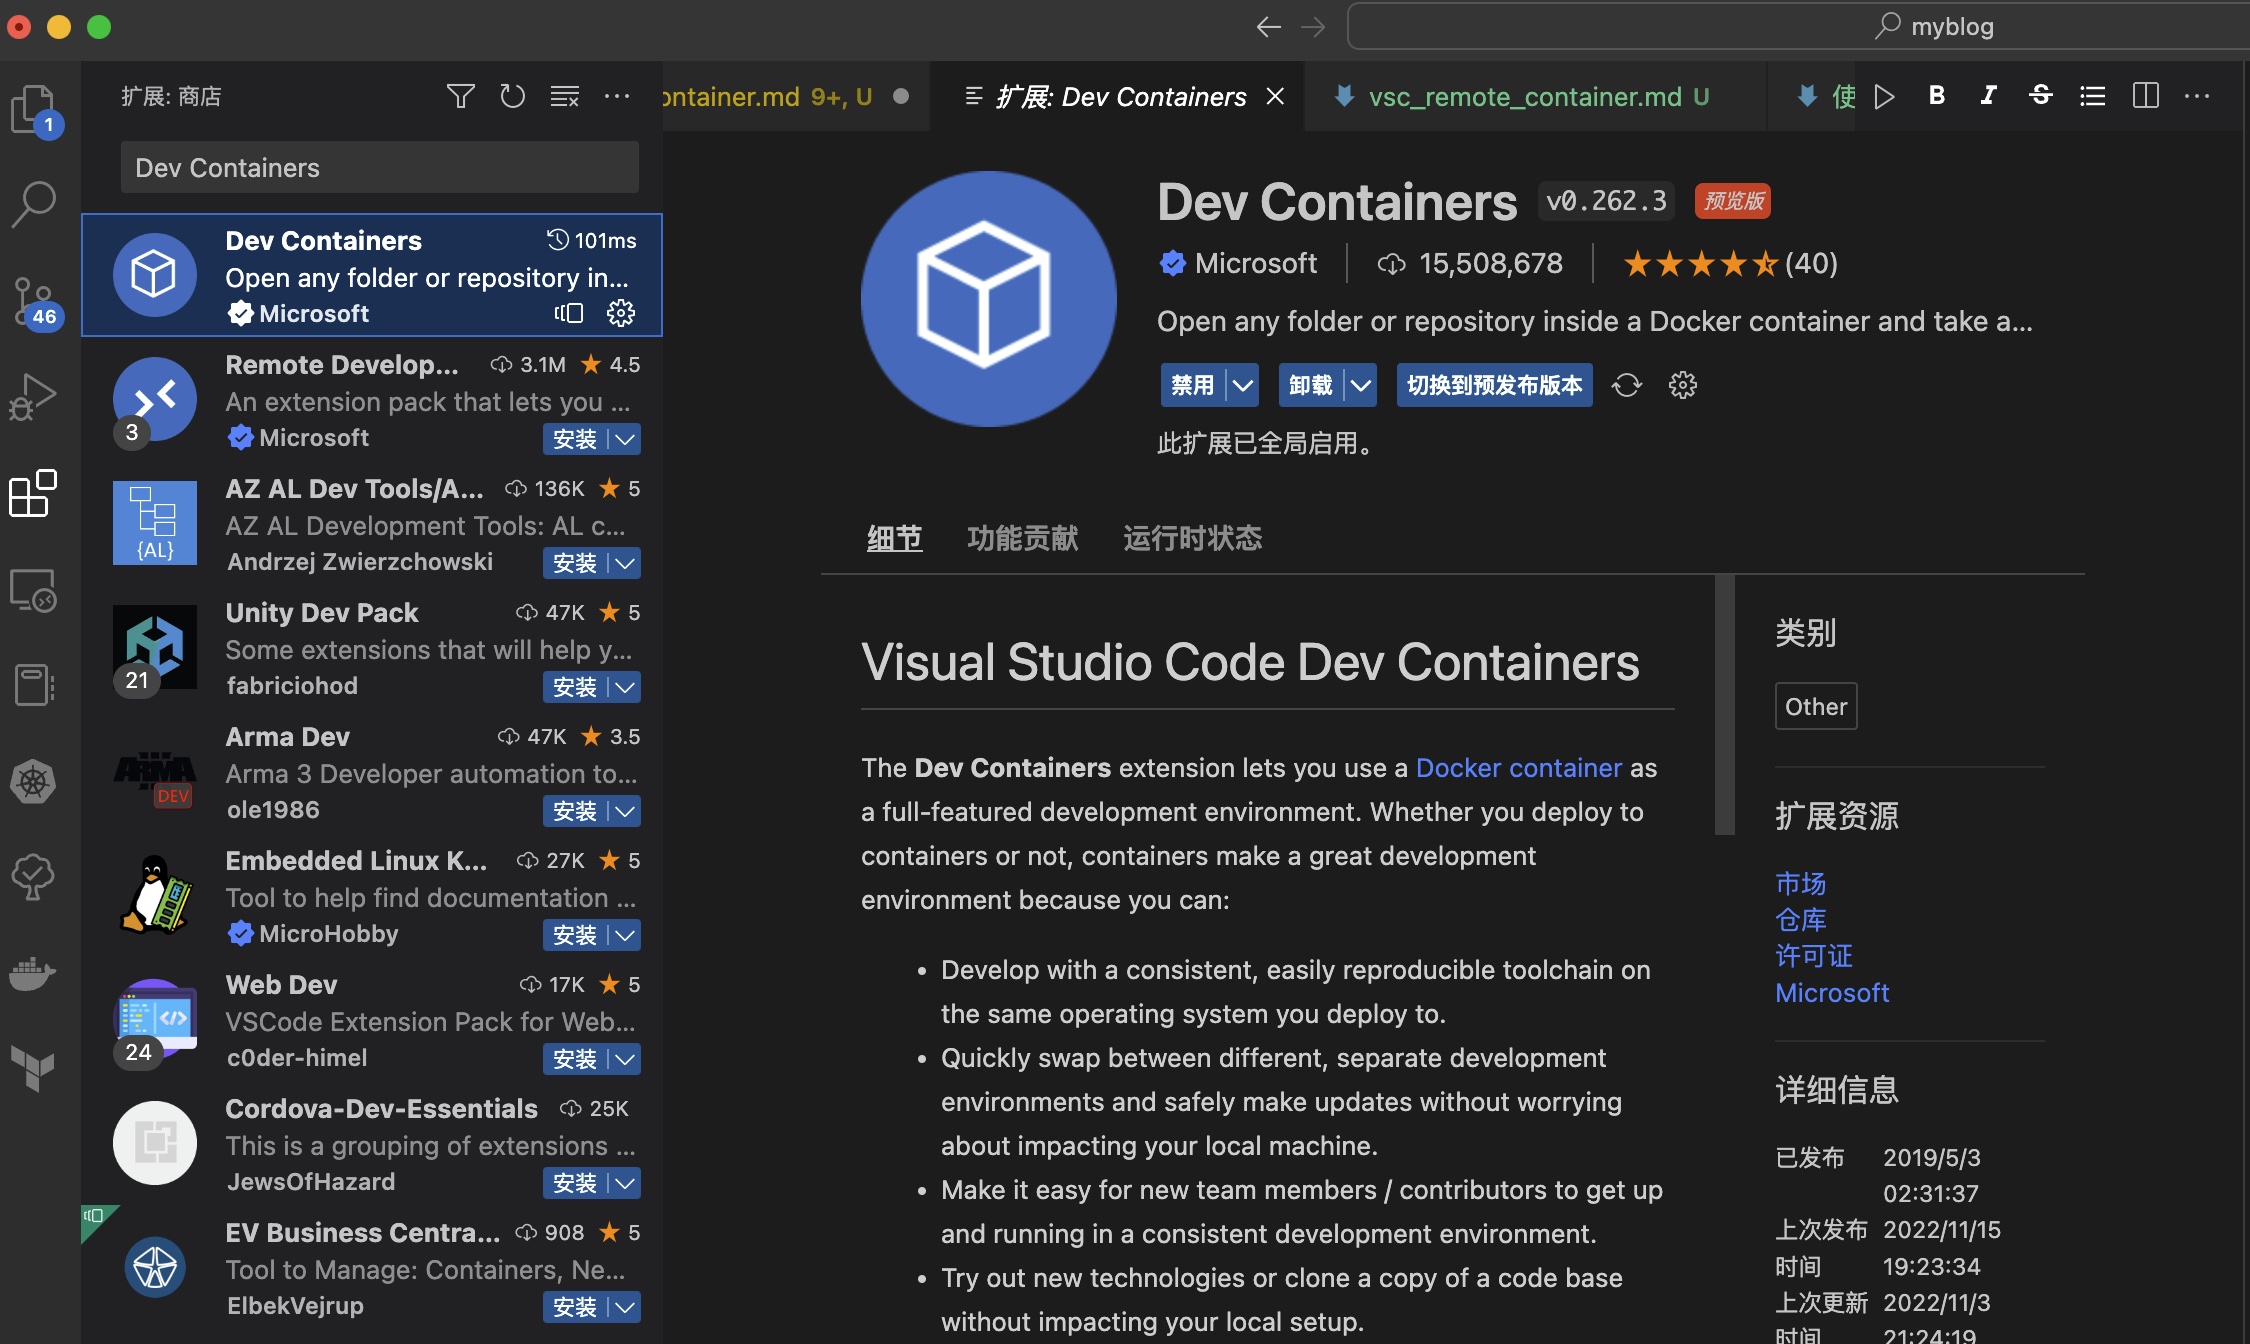Select the EV Business Central extension item
The height and width of the screenshot is (1344, 2250).
coord(372,1268)
